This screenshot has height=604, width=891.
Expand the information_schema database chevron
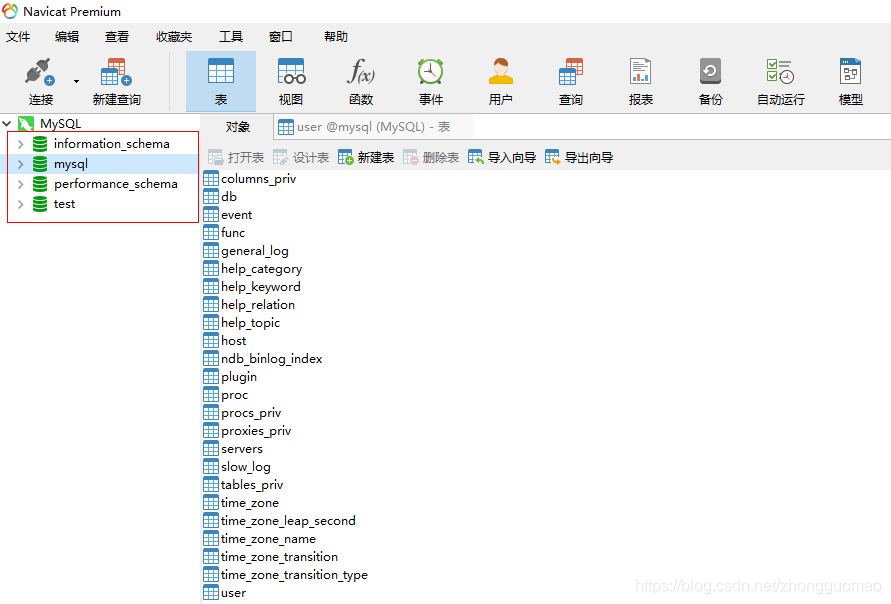pyautogui.click(x=20, y=144)
